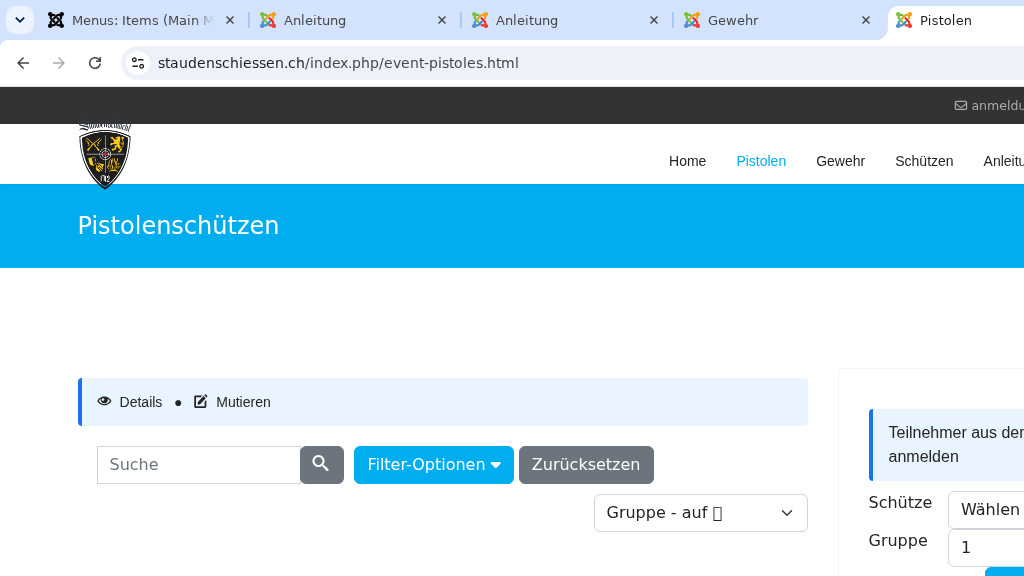The width and height of the screenshot is (1024, 576).
Task: Click the browser forward arrow
Action: click(59, 63)
